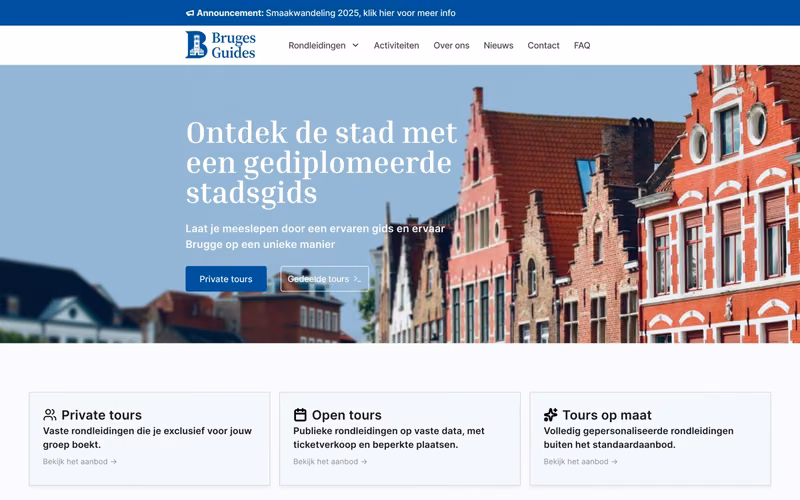The width and height of the screenshot is (800, 500).
Task: Select the Private tours card heading
Action: click(102, 415)
